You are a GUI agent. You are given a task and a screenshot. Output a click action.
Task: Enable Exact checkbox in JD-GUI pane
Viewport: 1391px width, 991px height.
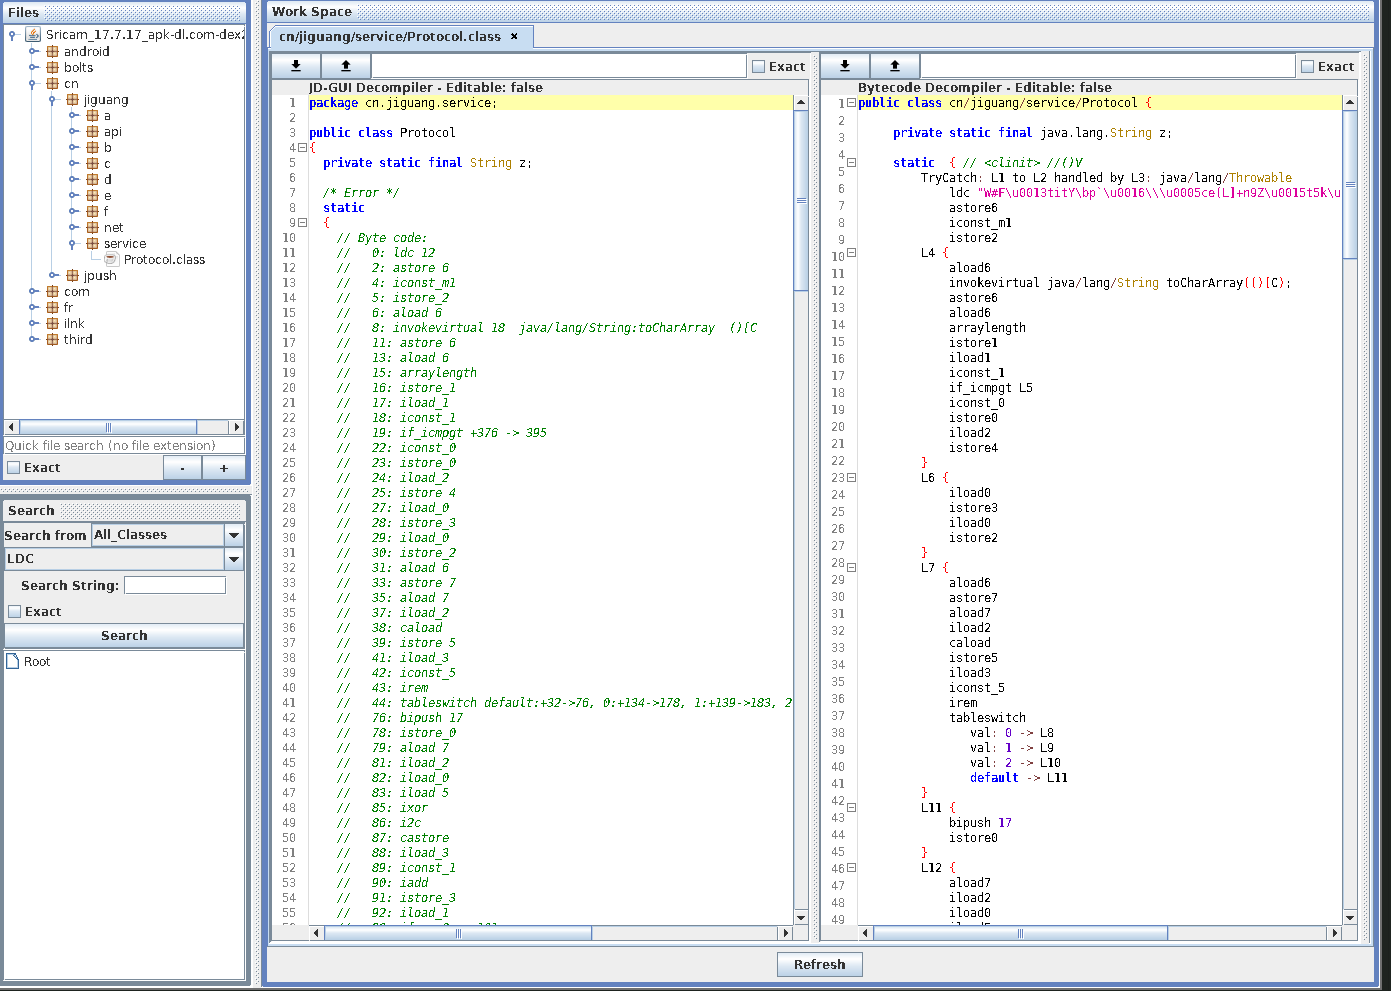tap(759, 67)
